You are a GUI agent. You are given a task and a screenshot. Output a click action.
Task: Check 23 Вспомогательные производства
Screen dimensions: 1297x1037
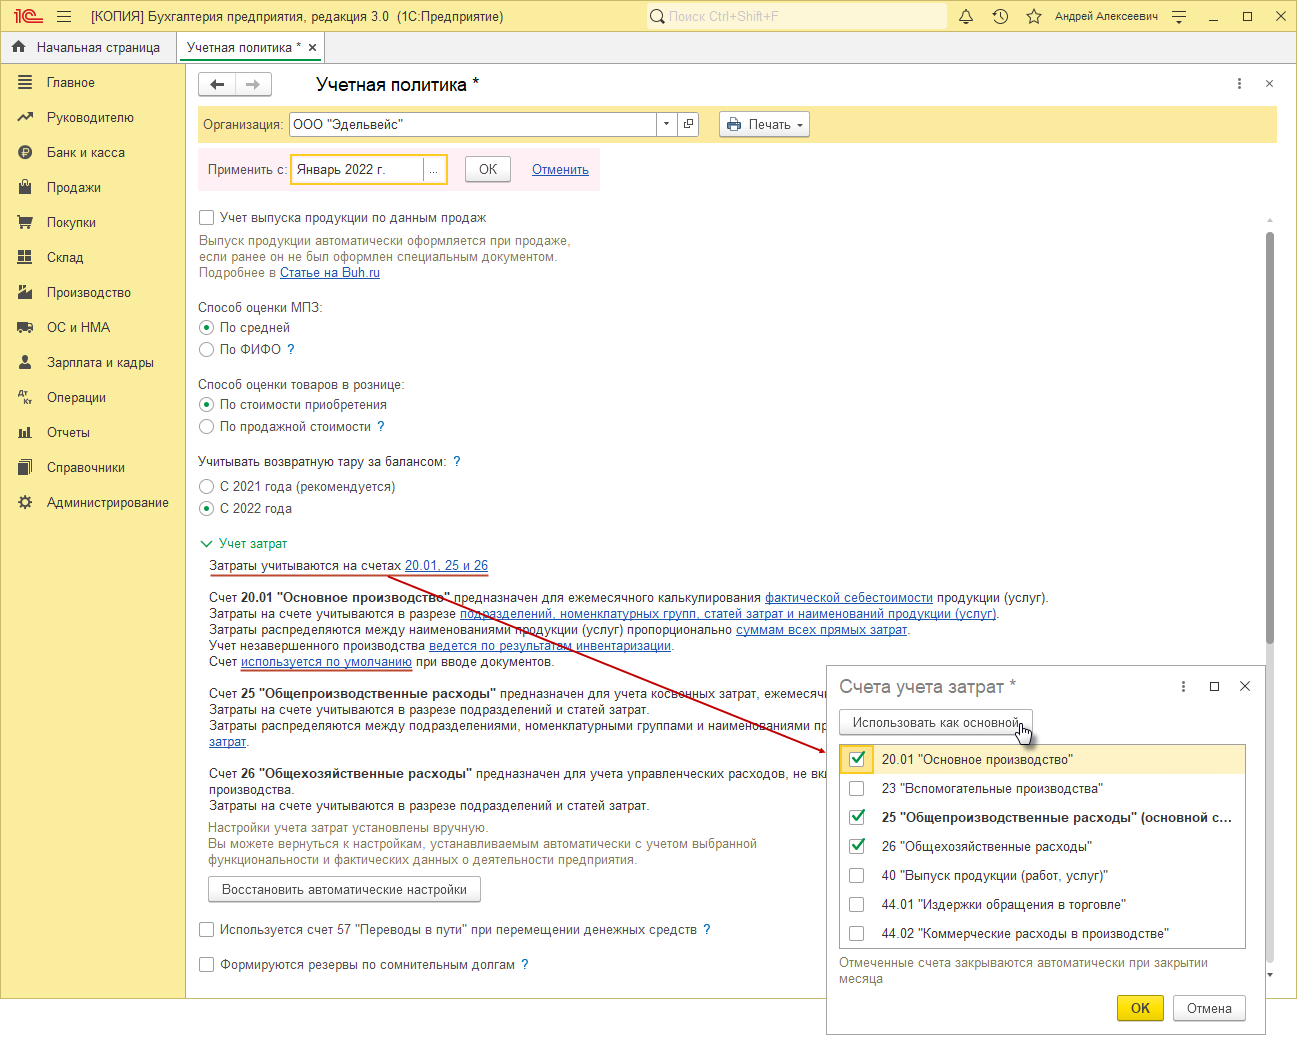857,788
